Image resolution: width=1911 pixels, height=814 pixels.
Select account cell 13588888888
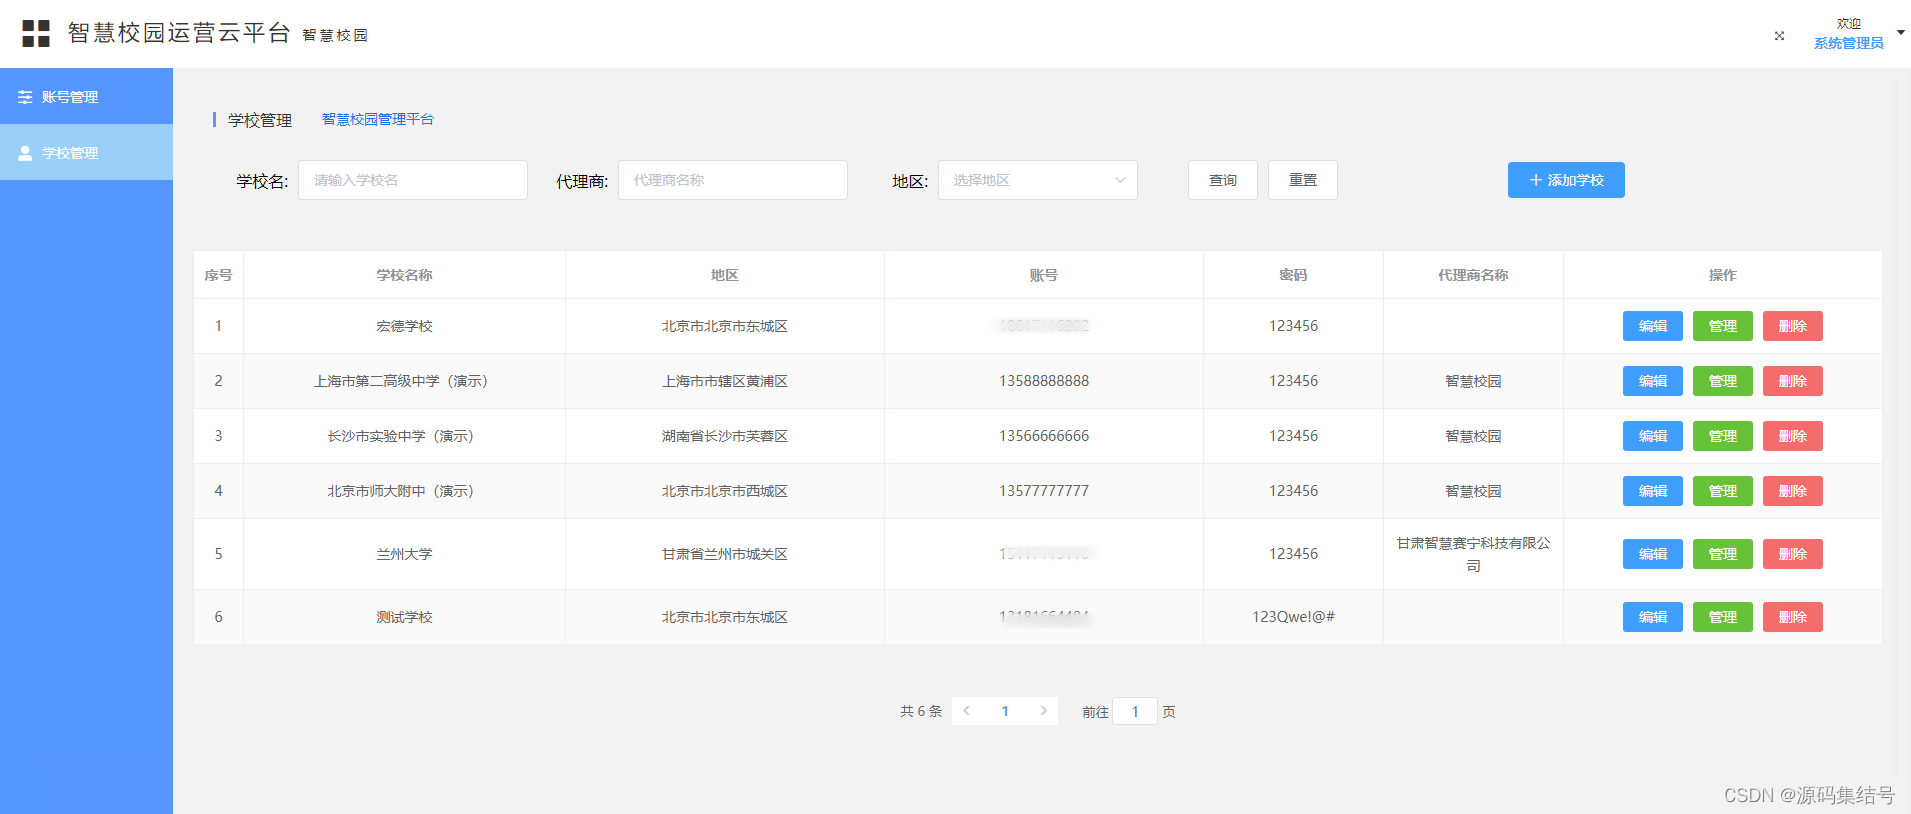(1044, 381)
